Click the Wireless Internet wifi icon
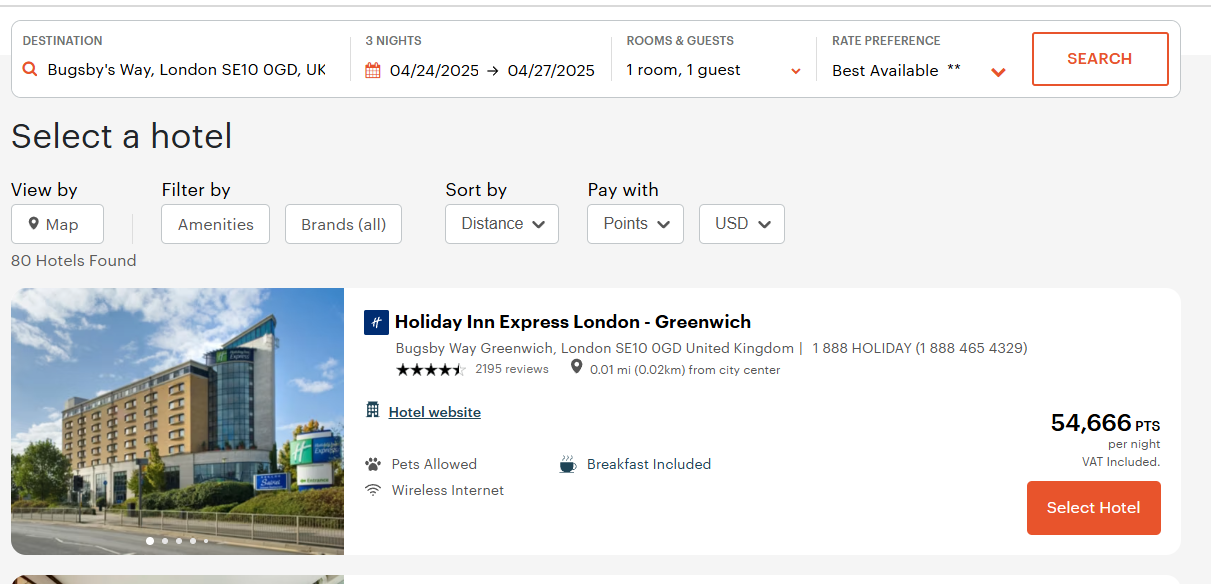Viewport: 1211px width, 584px height. pos(373,490)
